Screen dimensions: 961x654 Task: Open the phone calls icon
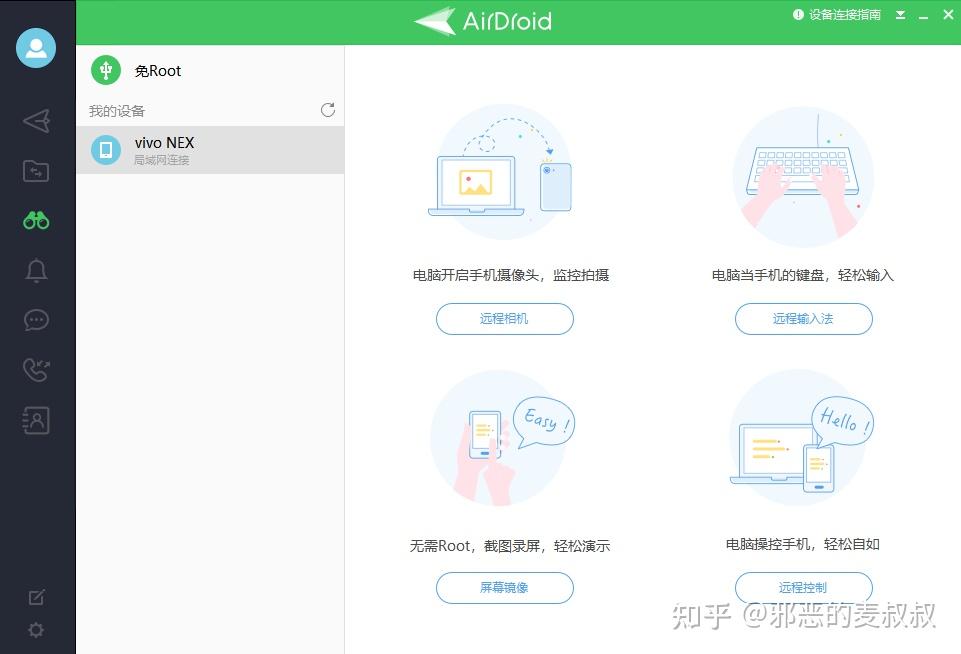pos(36,370)
